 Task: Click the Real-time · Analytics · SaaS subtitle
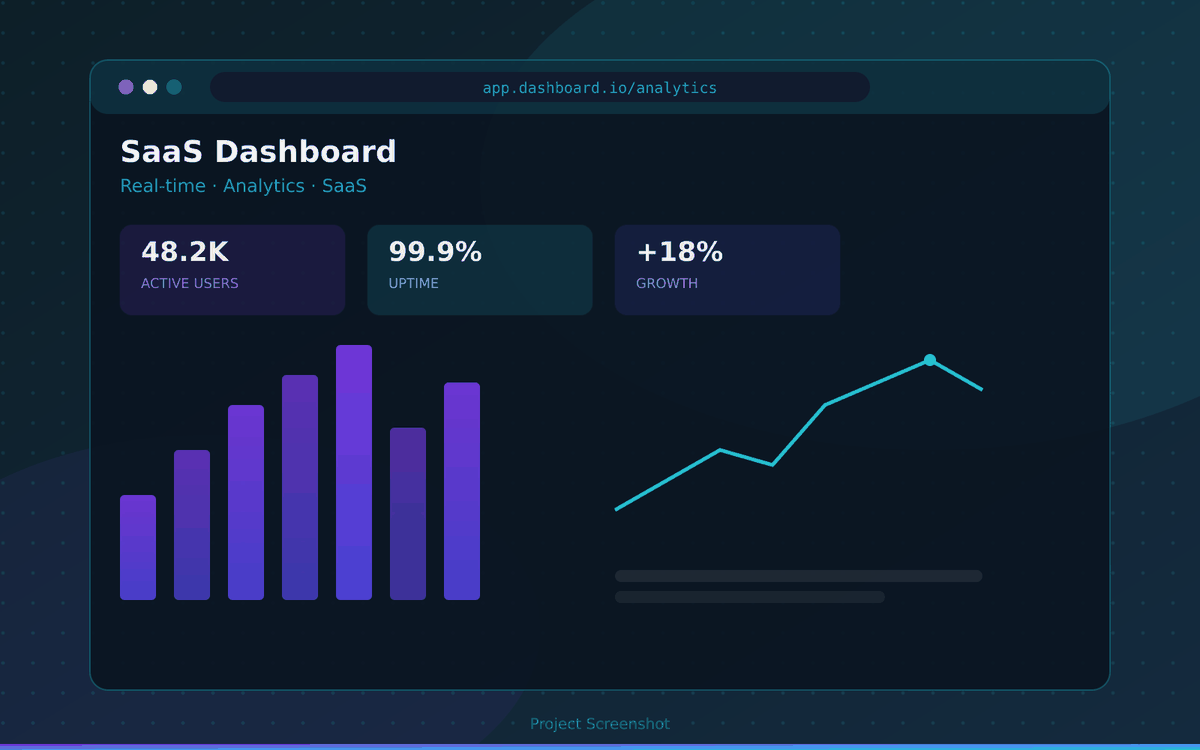[x=243, y=186]
